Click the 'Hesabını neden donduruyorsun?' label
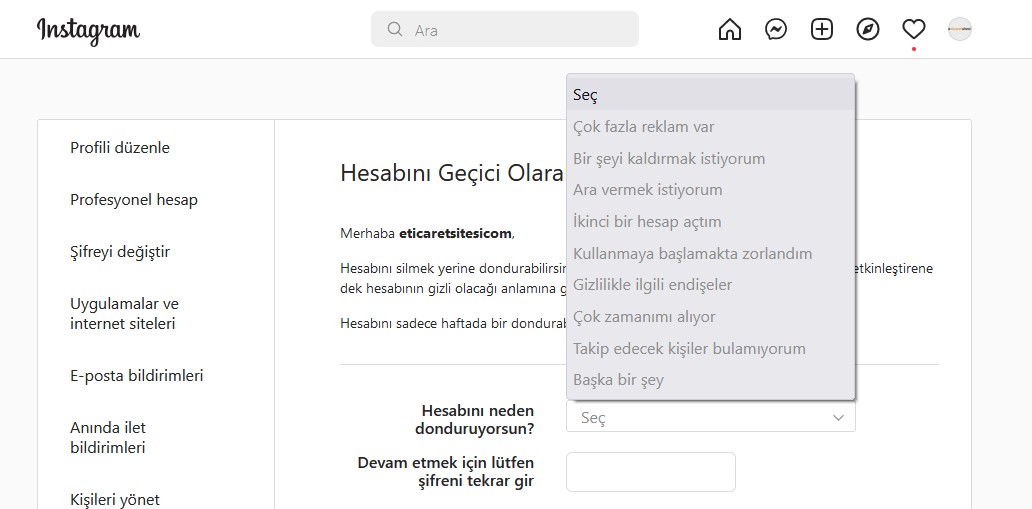This screenshot has width=1032, height=509. [x=477, y=419]
